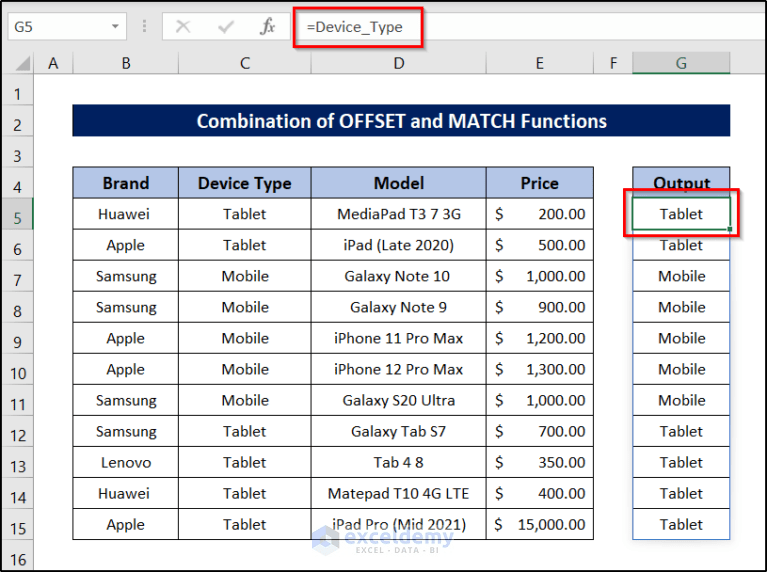Select column B header
Screen dimensions: 767x572
click(126, 63)
